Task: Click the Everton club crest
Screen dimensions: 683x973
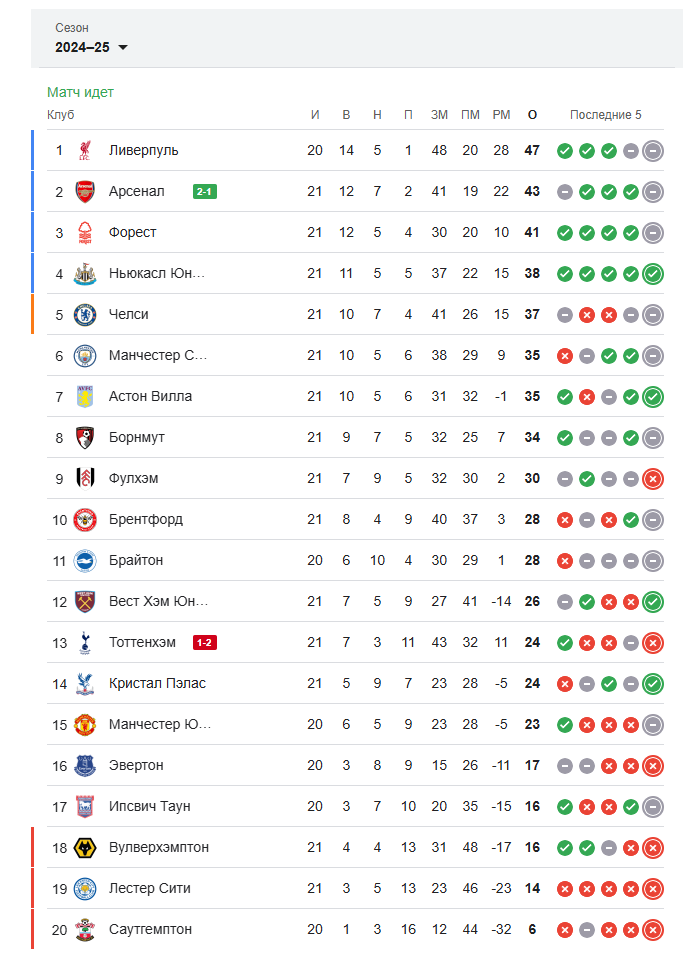Action: (85, 765)
